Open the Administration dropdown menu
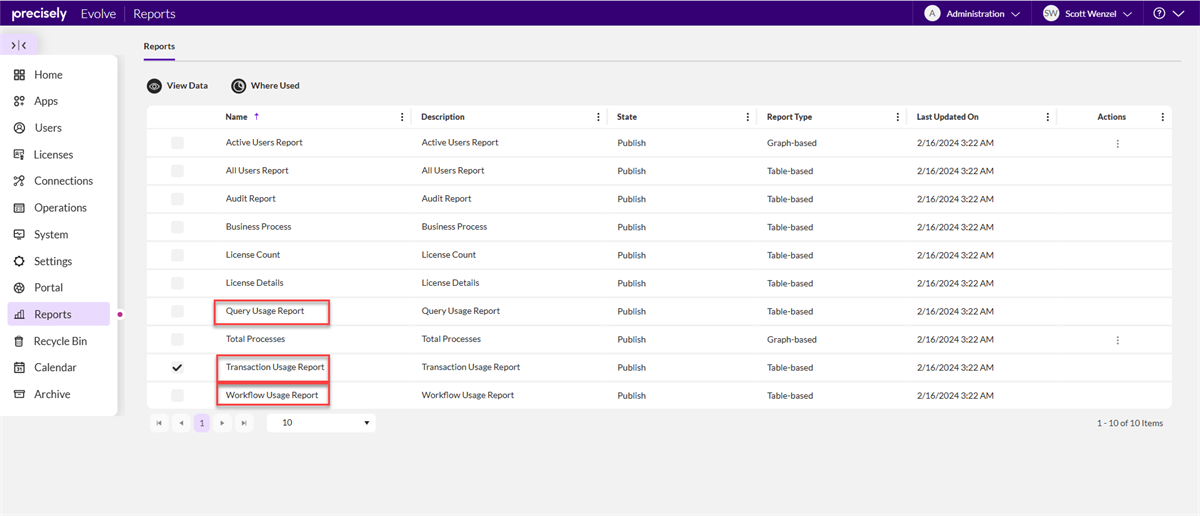Viewport: 1200px width, 516px height. click(973, 14)
